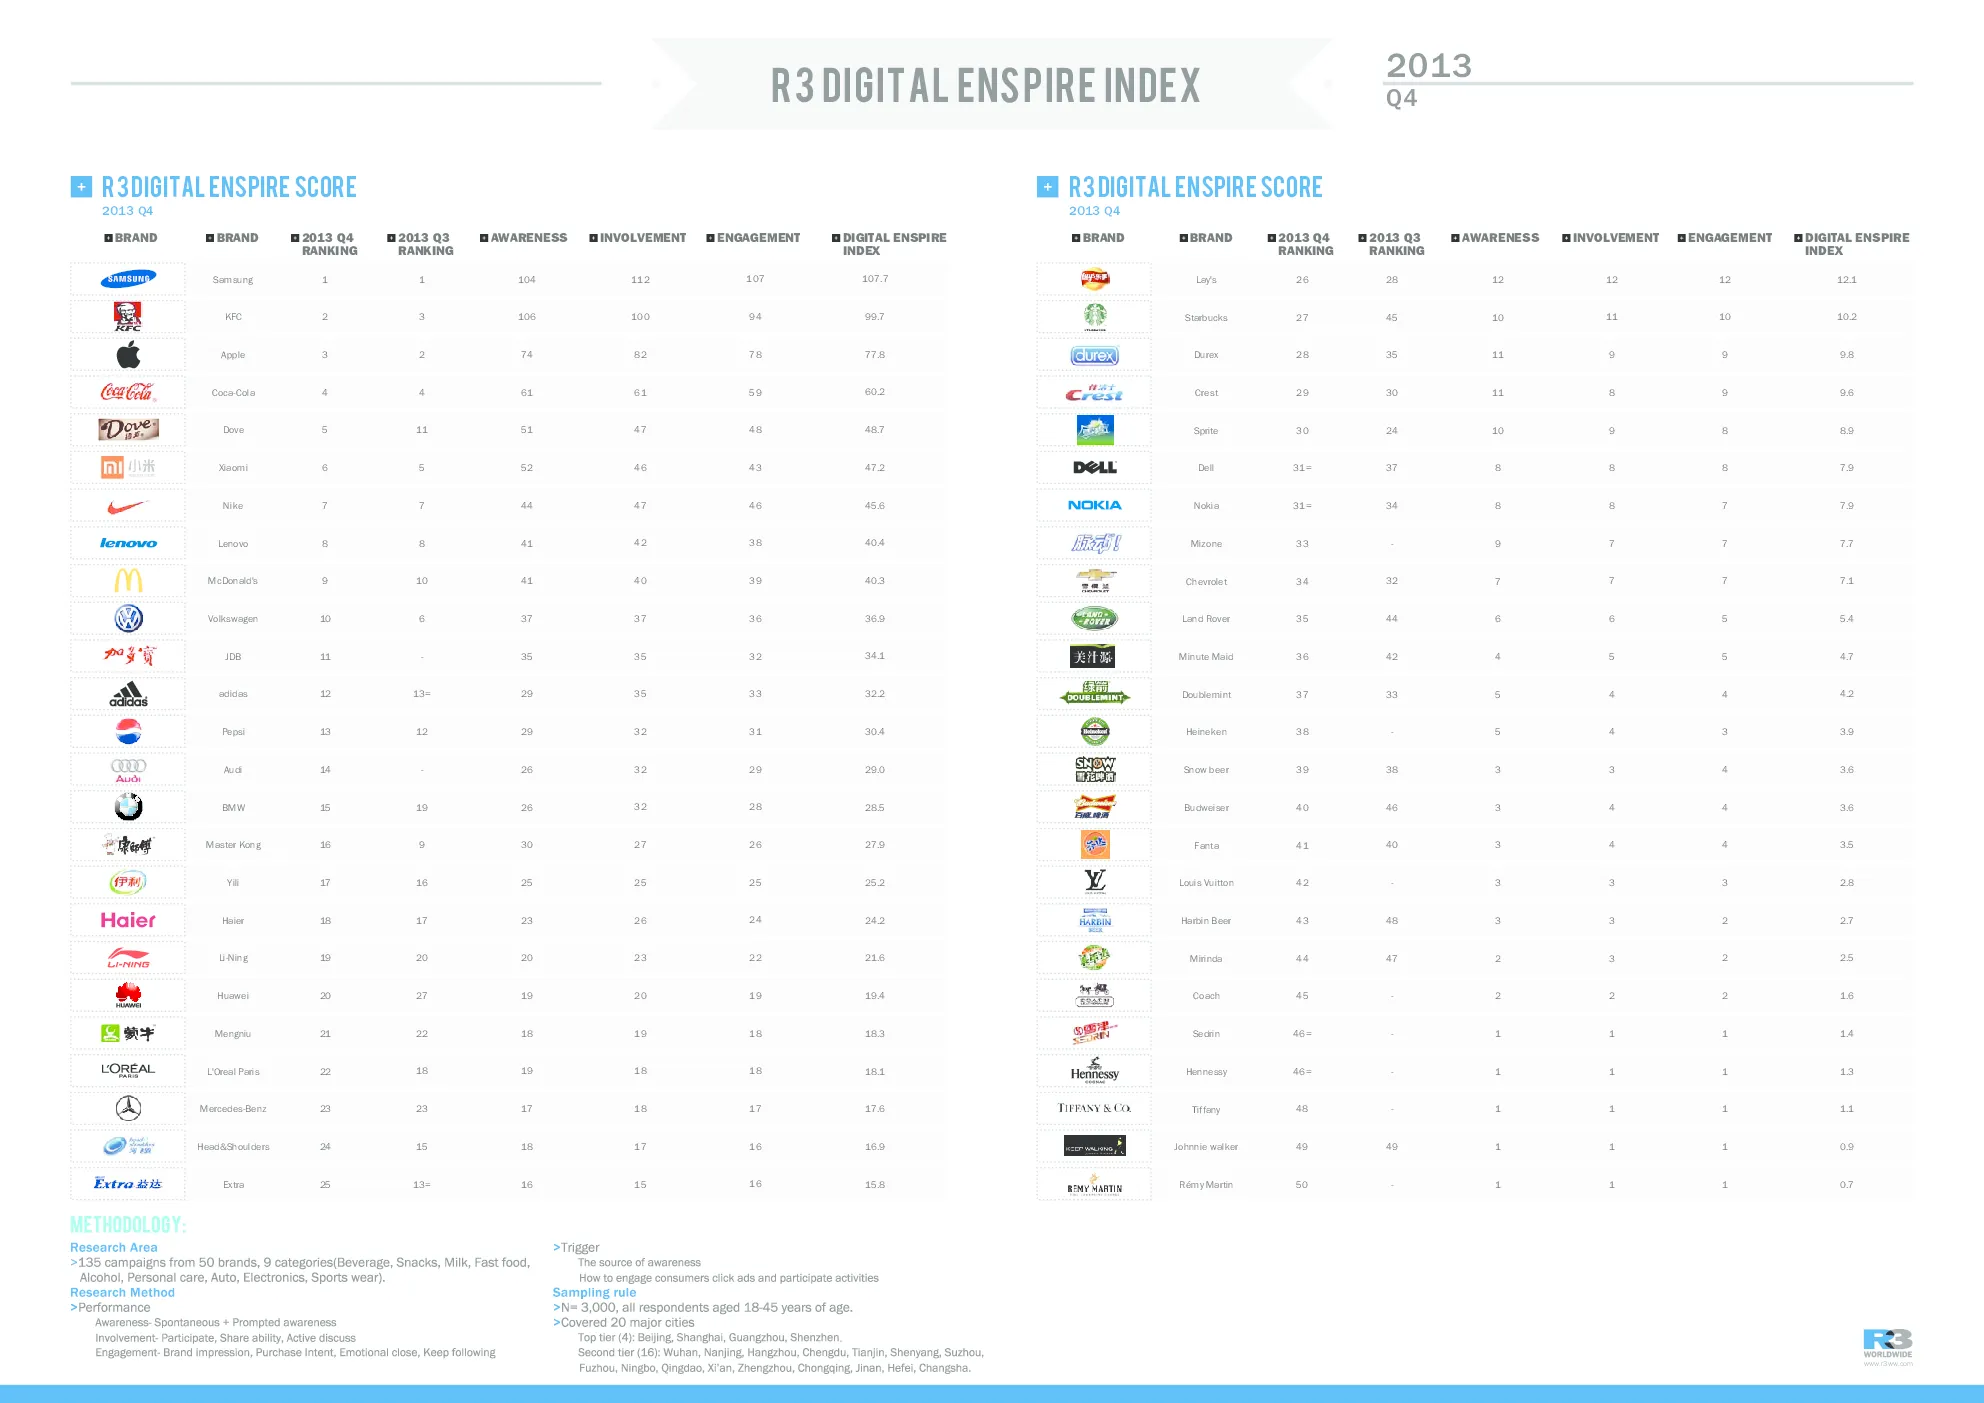Click the Chevrolet bowtie logo
Screen dimensions: 1984x1403
1095,580
